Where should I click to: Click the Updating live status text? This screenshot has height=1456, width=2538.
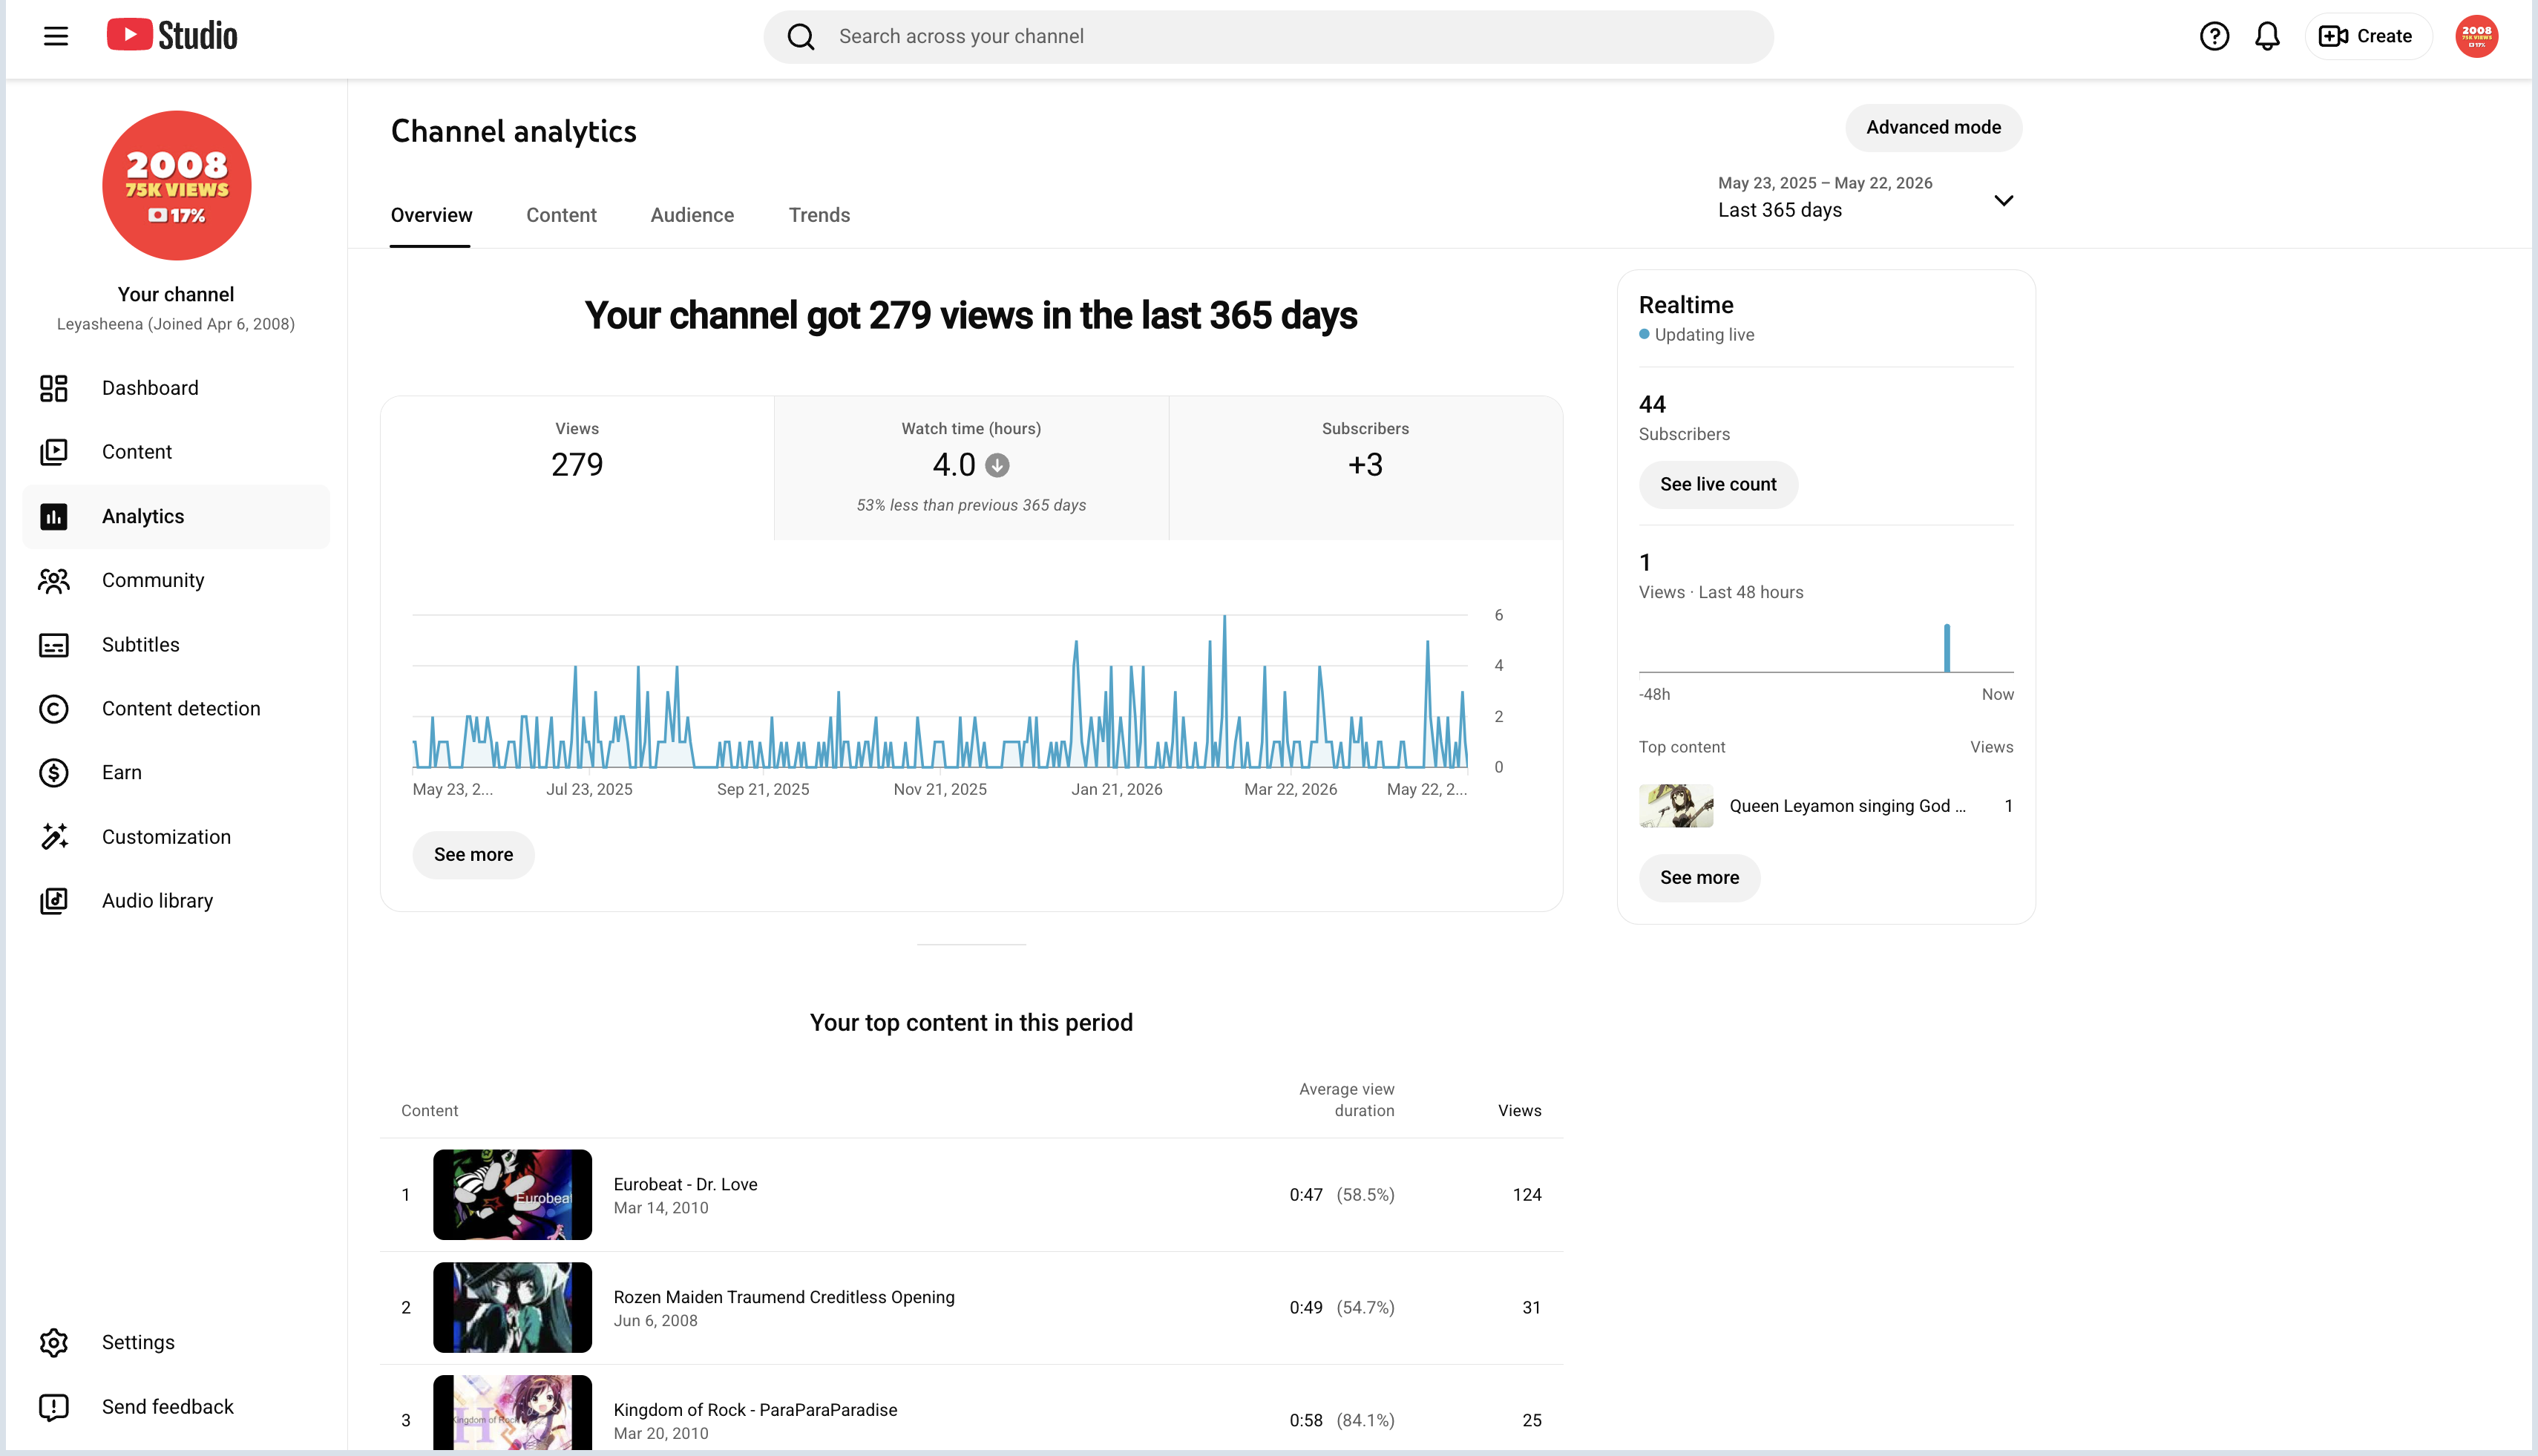[x=1704, y=335]
